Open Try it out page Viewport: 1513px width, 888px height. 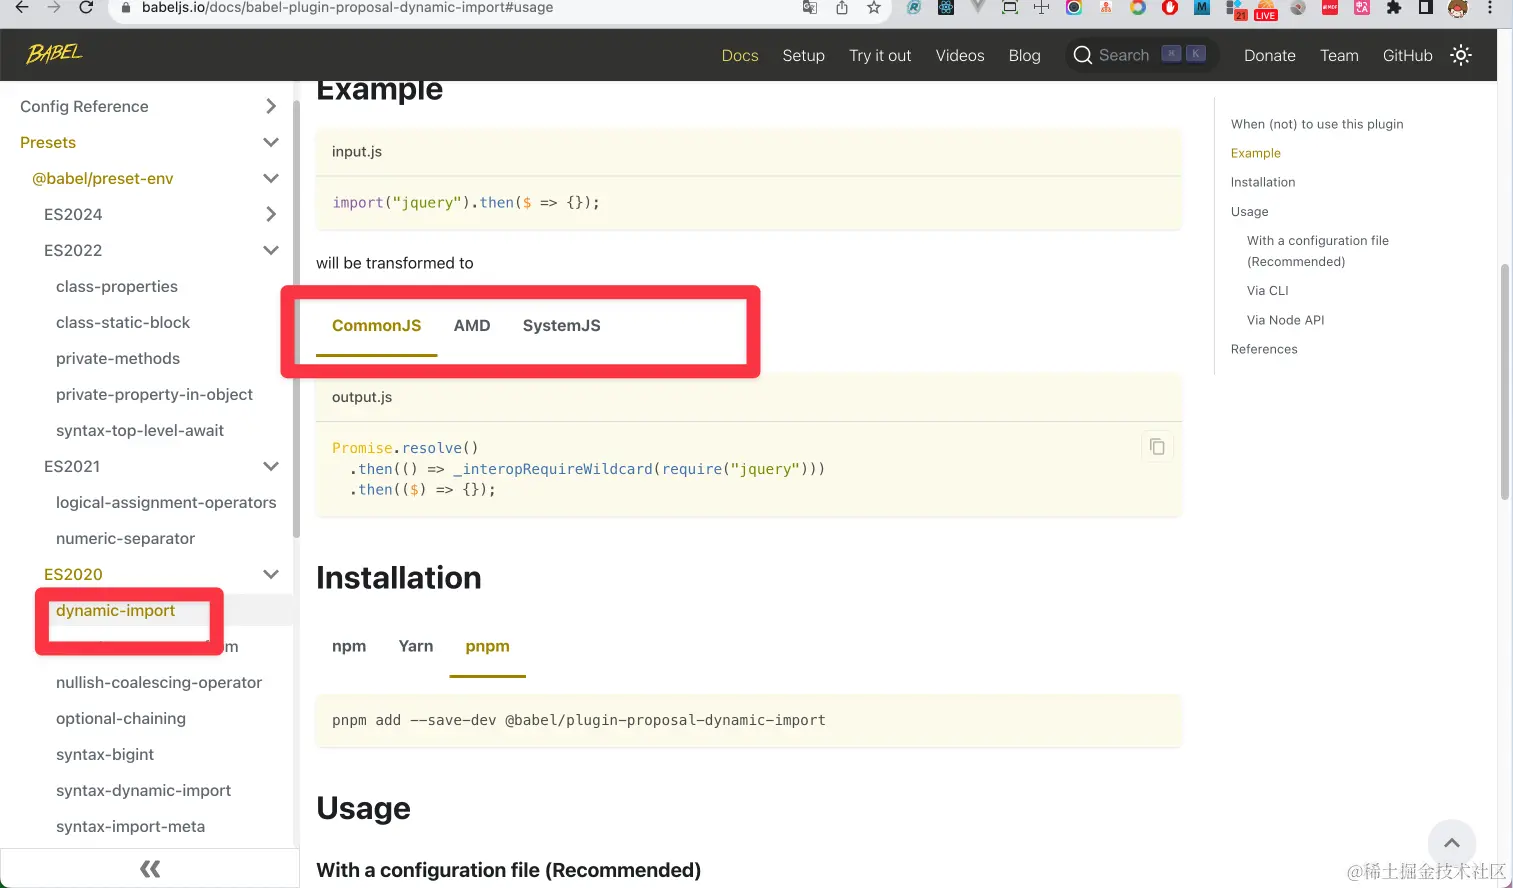click(880, 55)
